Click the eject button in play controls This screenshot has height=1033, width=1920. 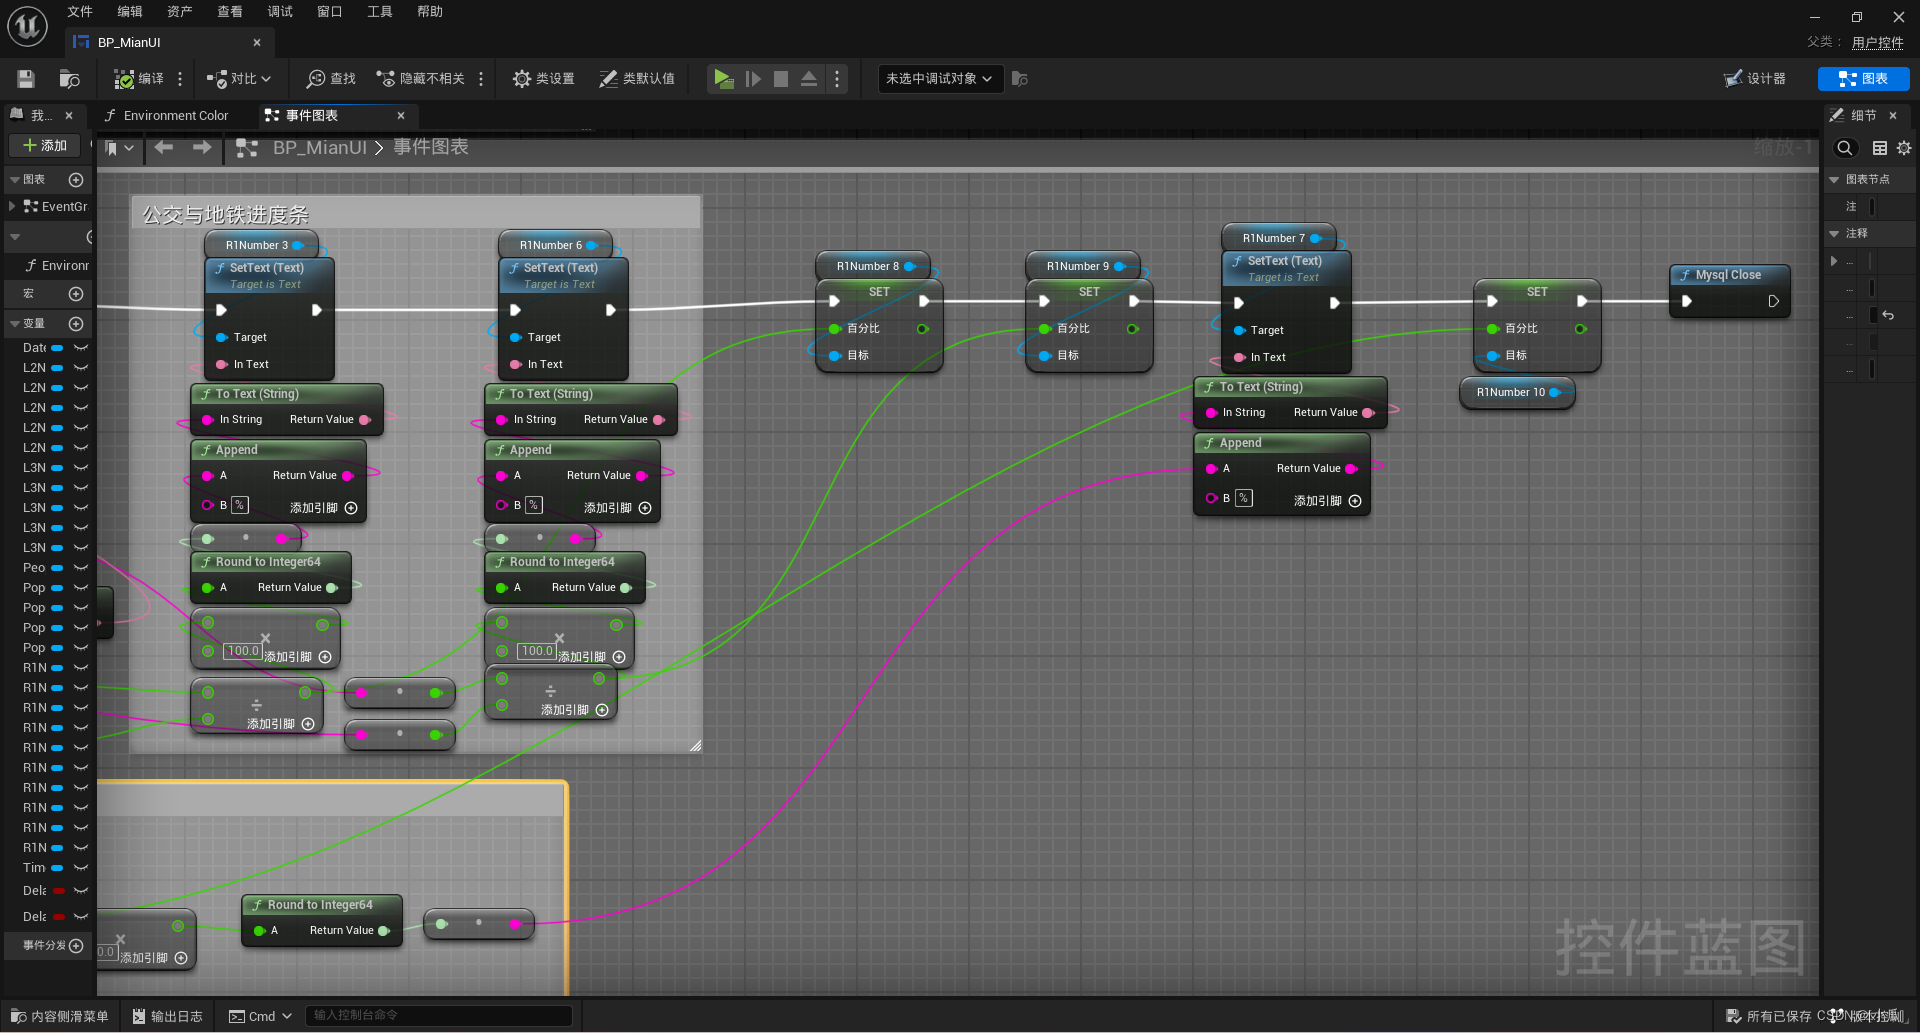click(x=809, y=79)
